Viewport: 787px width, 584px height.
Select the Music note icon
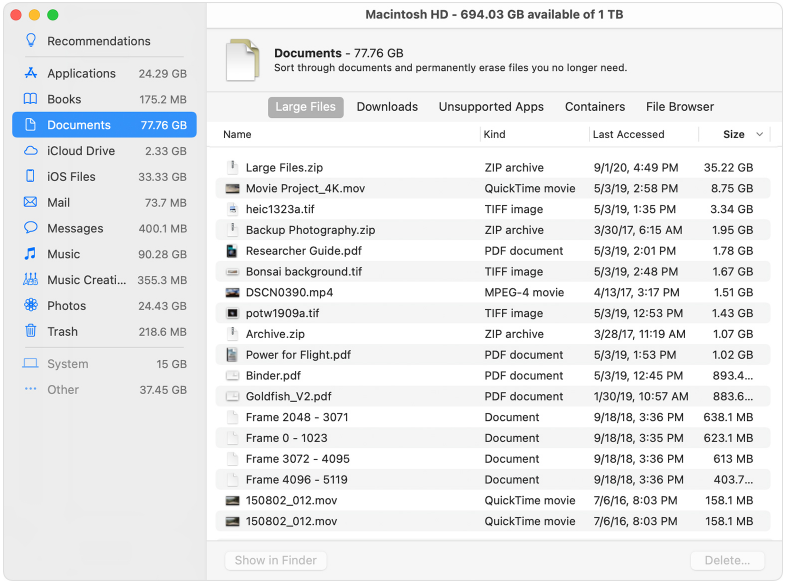point(30,254)
